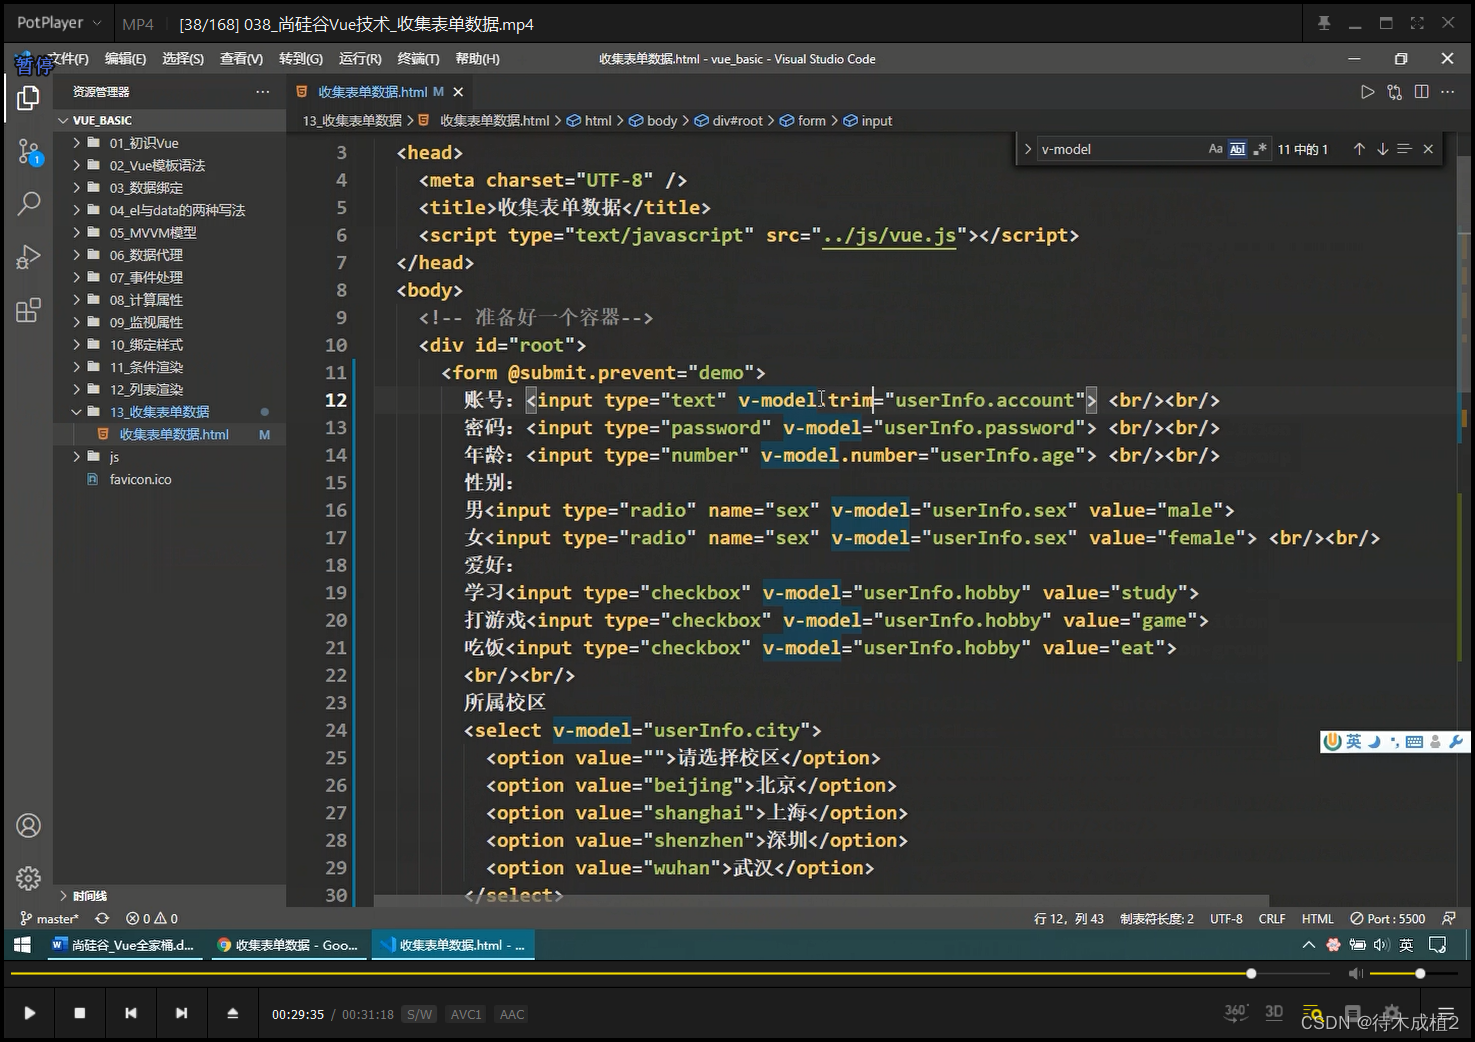This screenshot has height=1042, width=1475.
Task: Open the Explorer view in activity bar
Action: pyautogui.click(x=28, y=98)
